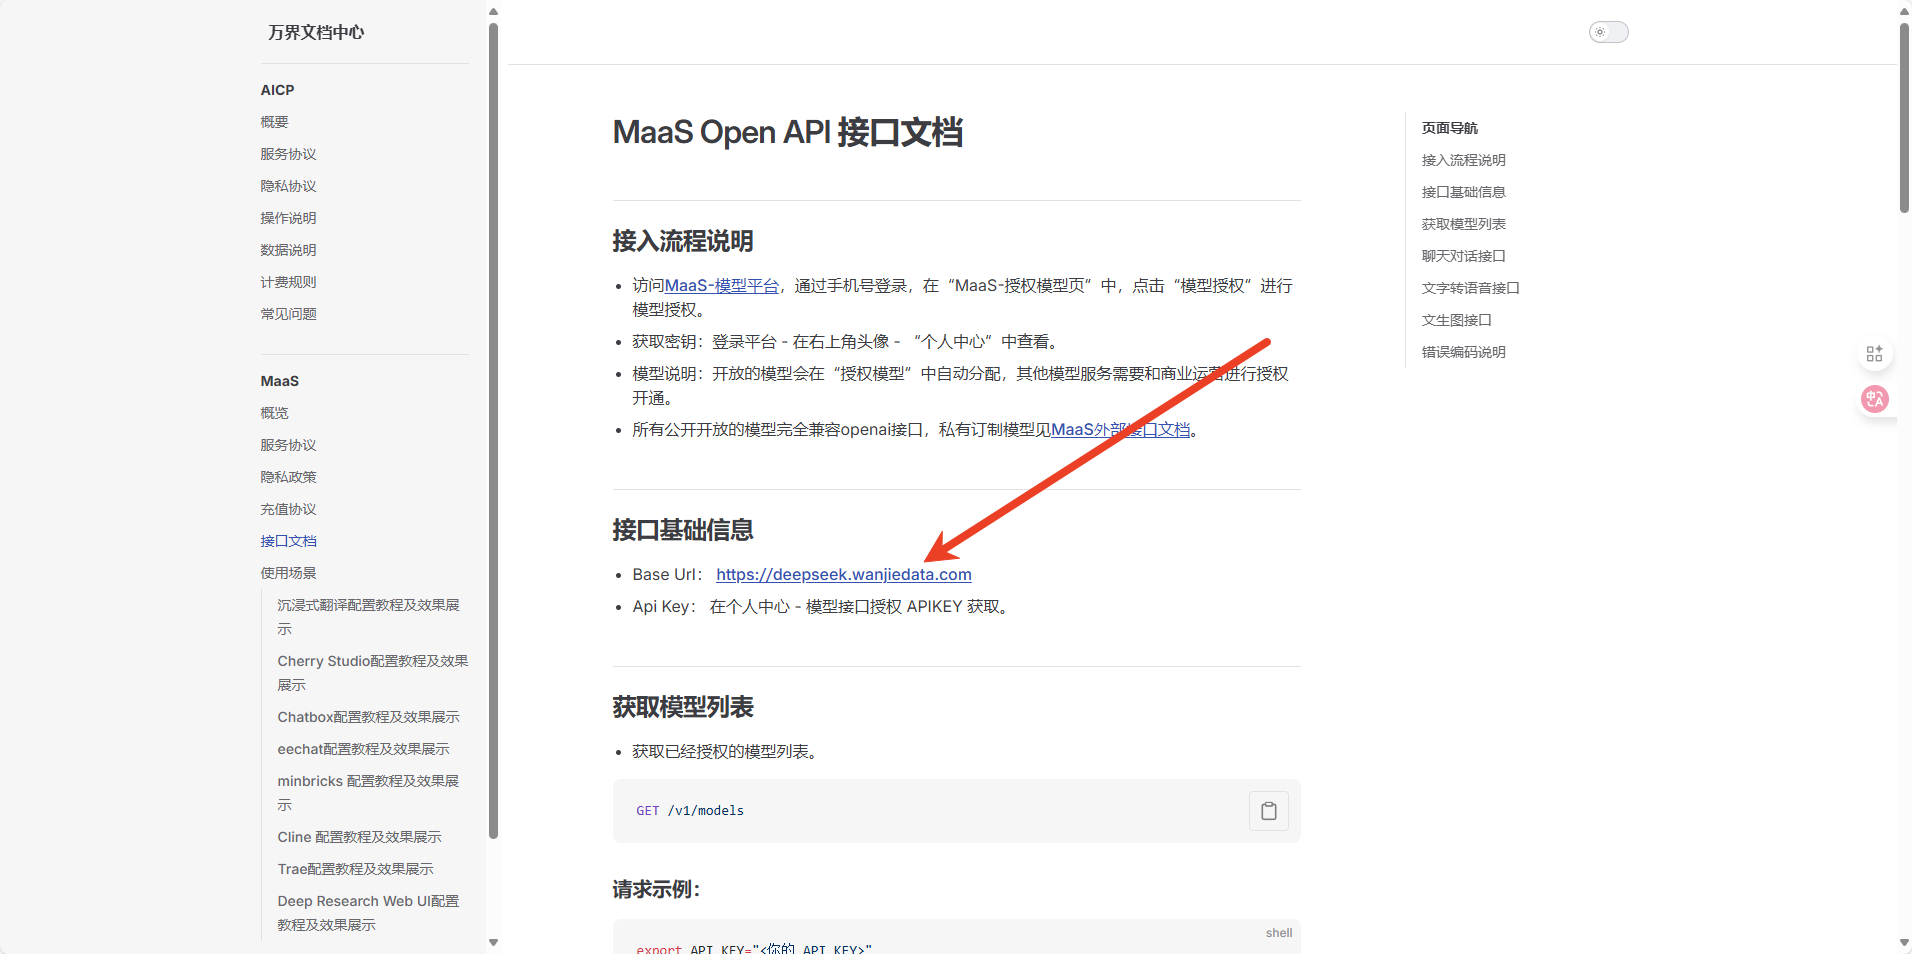Screen dimensions: 1912x954
Task: Open MaaS 充值协议 page
Action: pos(288,509)
